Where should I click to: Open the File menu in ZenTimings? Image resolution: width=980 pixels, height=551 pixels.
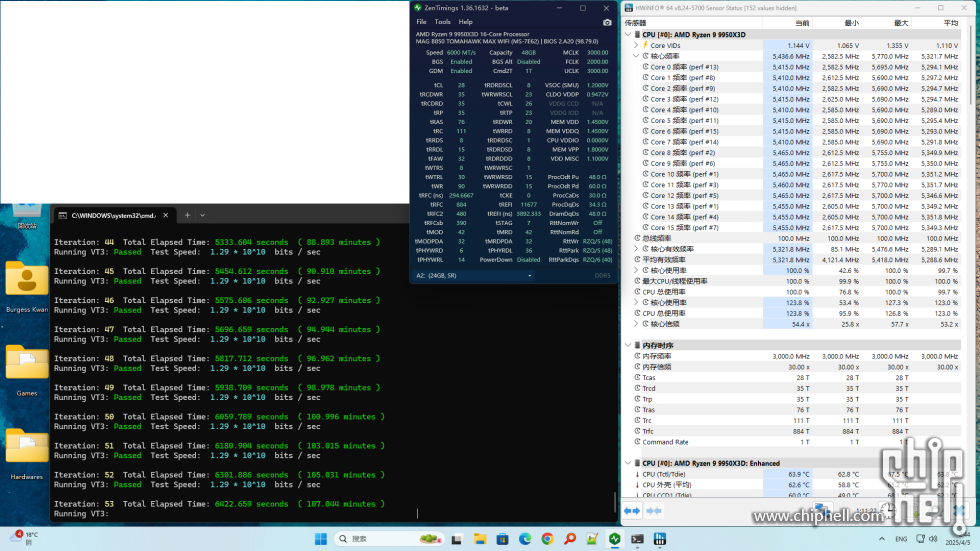point(421,22)
